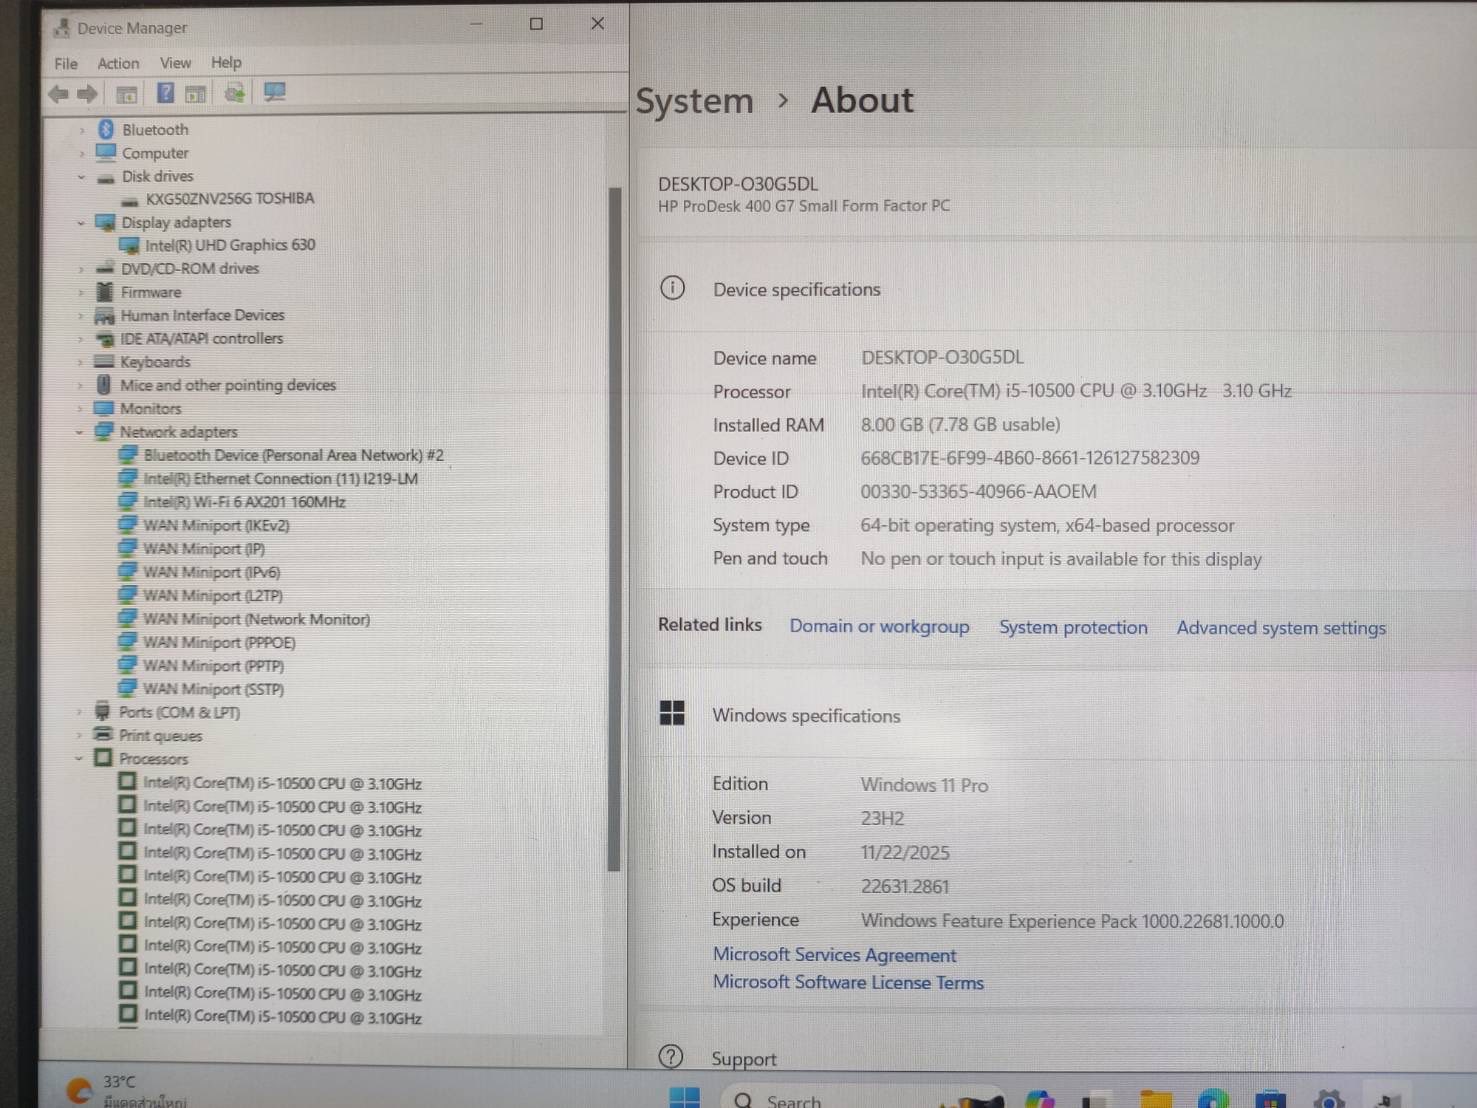
Task: Collapse the Processors category
Action: pyautogui.click(x=79, y=759)
